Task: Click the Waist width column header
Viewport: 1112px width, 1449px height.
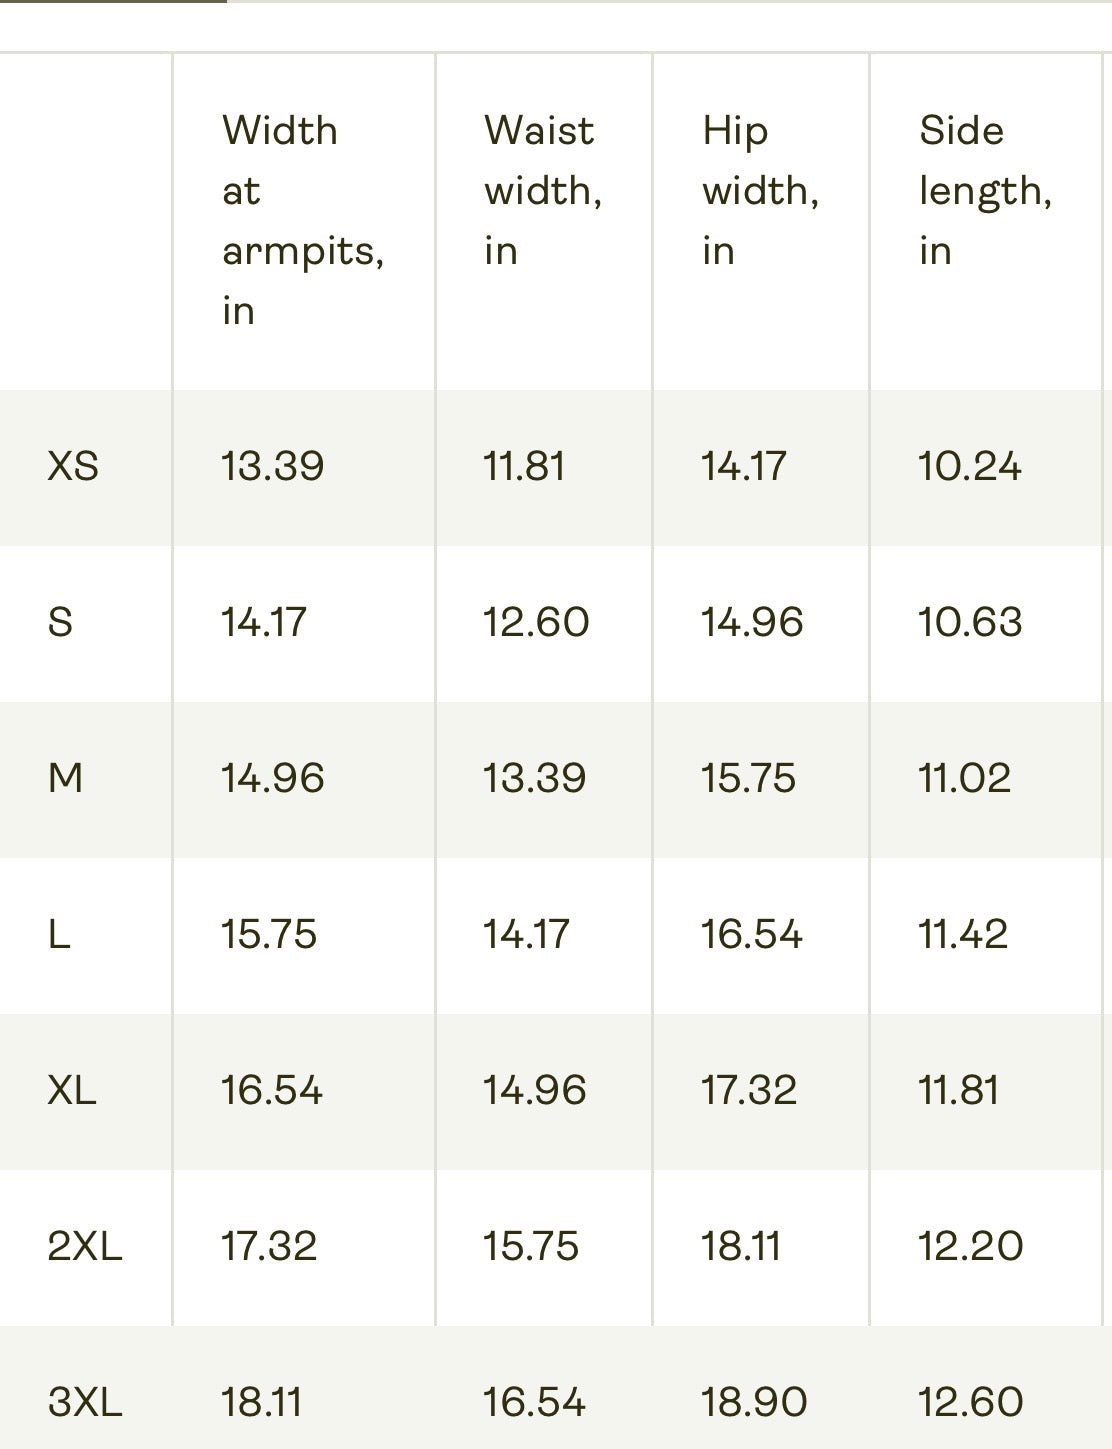Action: 543,190
